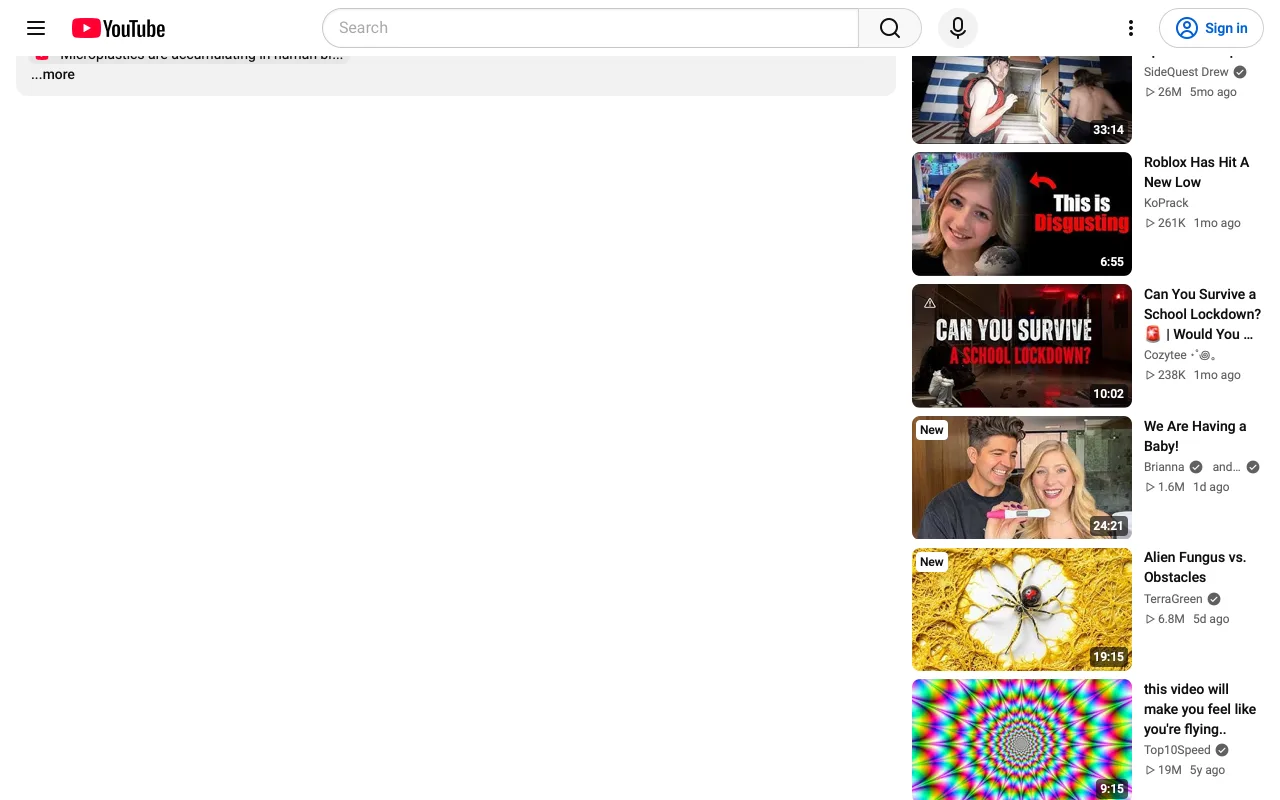Viewport: 1280px width, 800px height.
Task: Click the '261K' view count text
Action: (x=1171, y=223)
